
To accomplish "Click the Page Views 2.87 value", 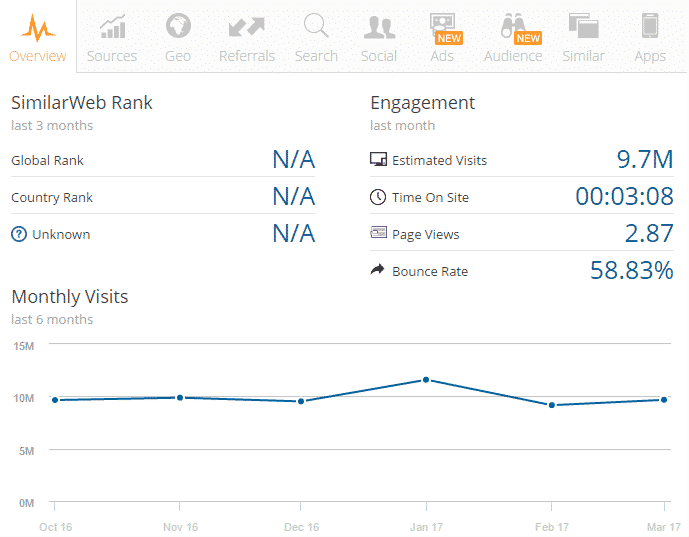I will [649, 234].
